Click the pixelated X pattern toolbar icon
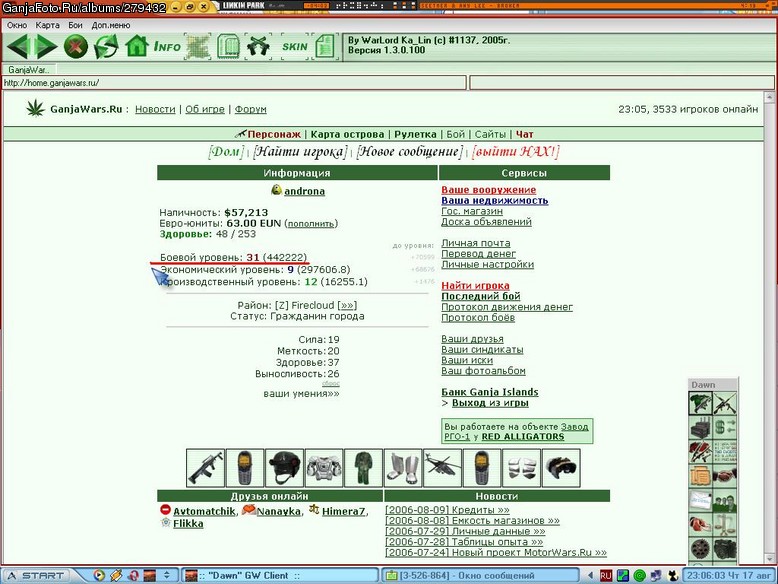This screenshot has height=584, width=778. point(197,47)
